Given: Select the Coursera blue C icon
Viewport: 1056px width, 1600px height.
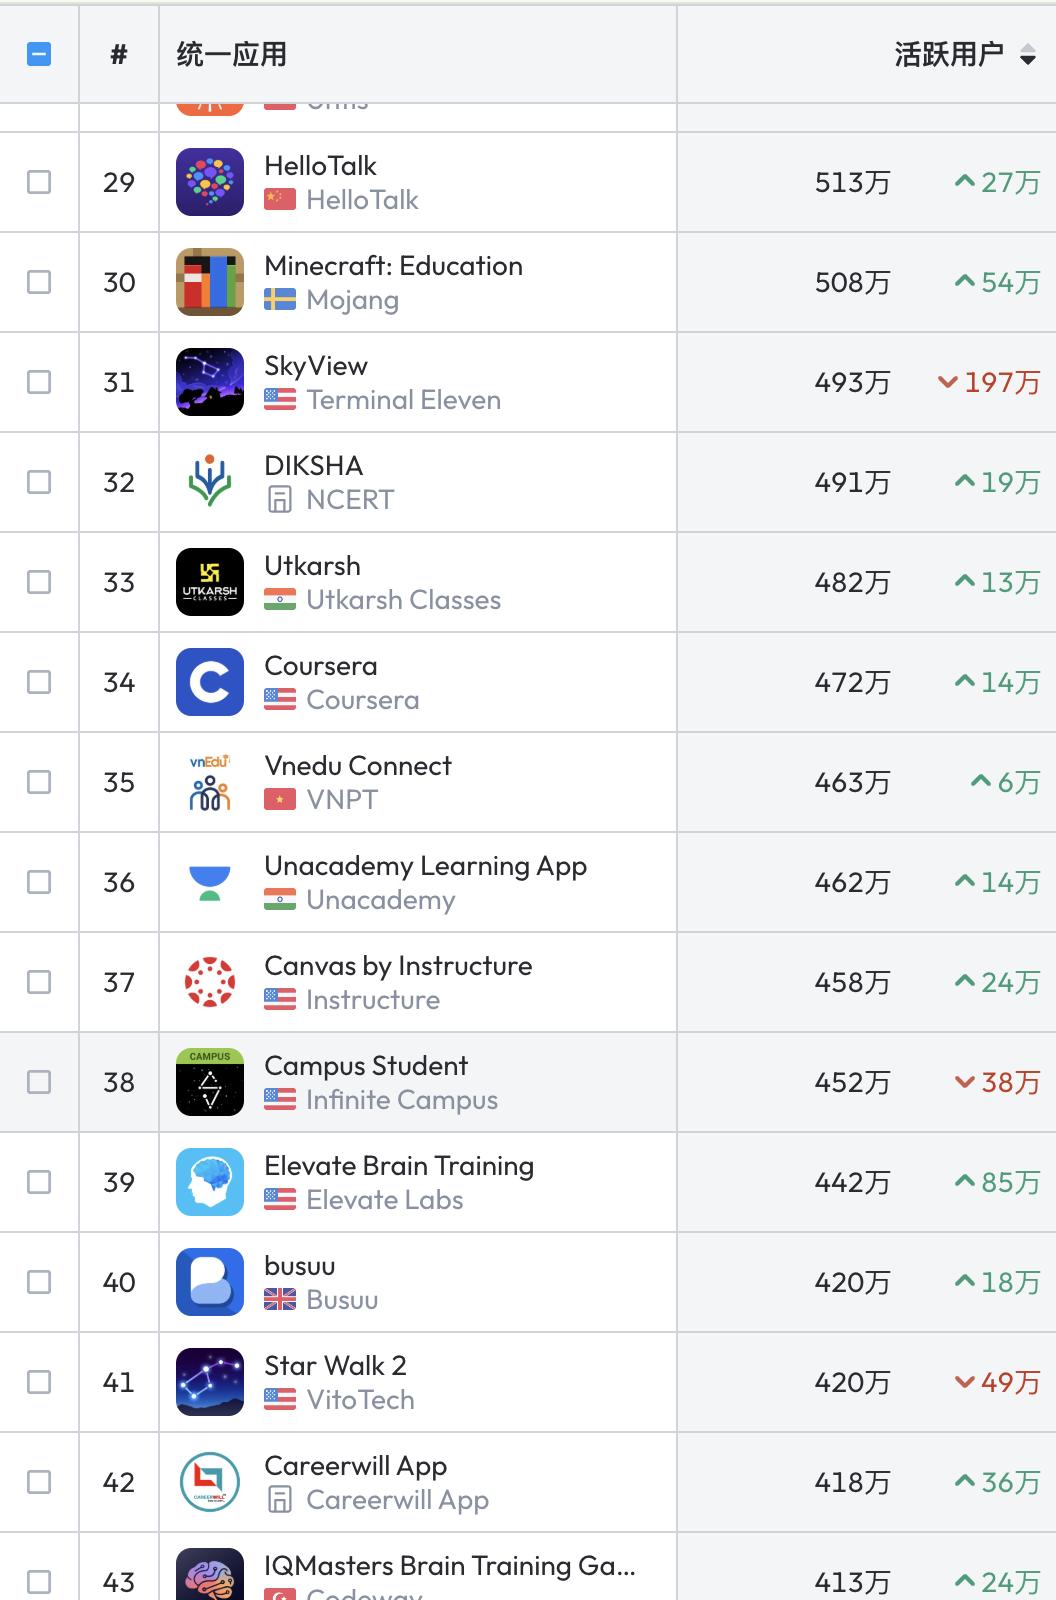Looking at the screenshot, I should pyautogui.click(x=210, y=682).
